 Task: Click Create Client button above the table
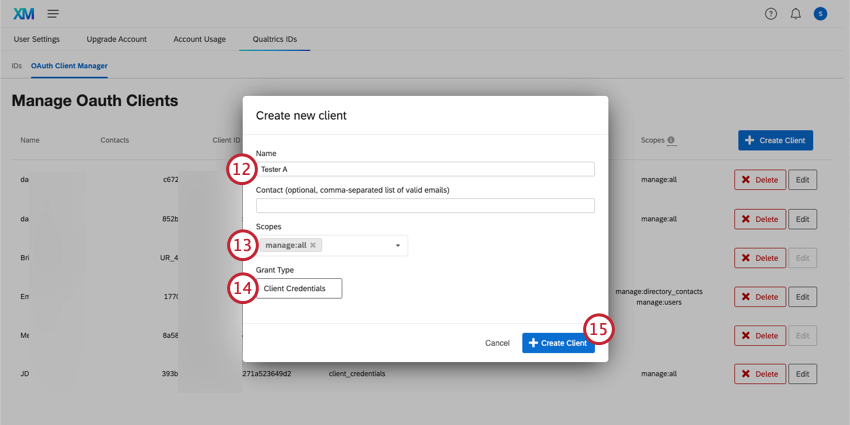coord(775,140)
